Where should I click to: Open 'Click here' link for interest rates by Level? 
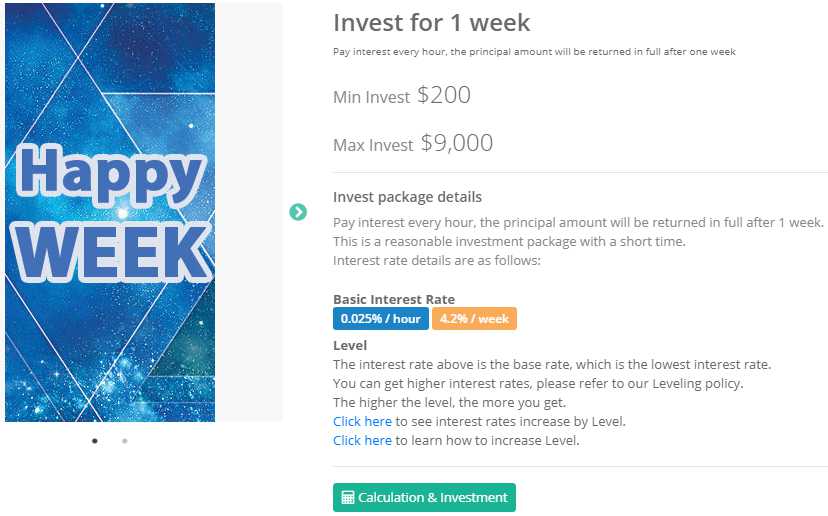pyautogui.click(x=362, y=422)
